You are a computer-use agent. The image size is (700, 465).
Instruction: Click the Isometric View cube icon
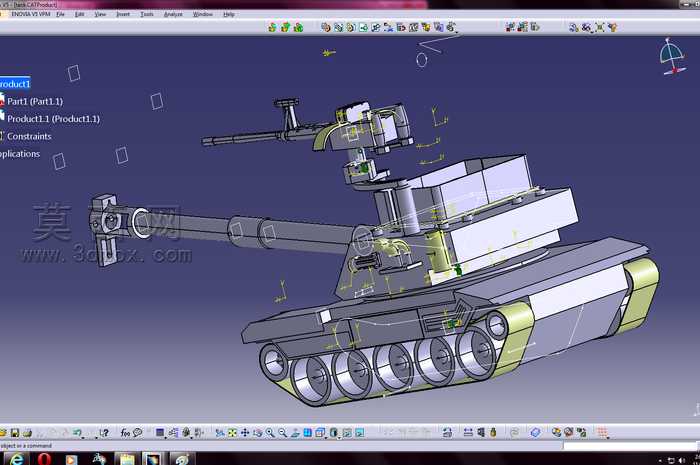(320, 432)
